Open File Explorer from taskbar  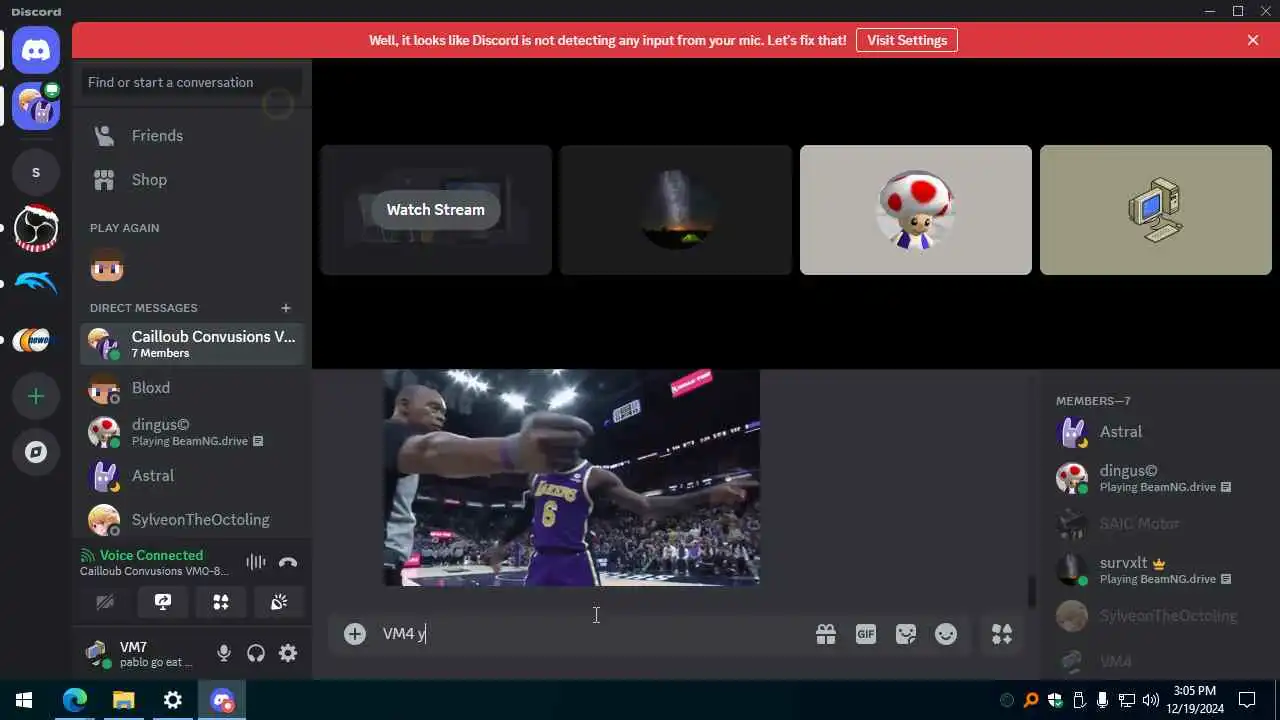[123, 700]
